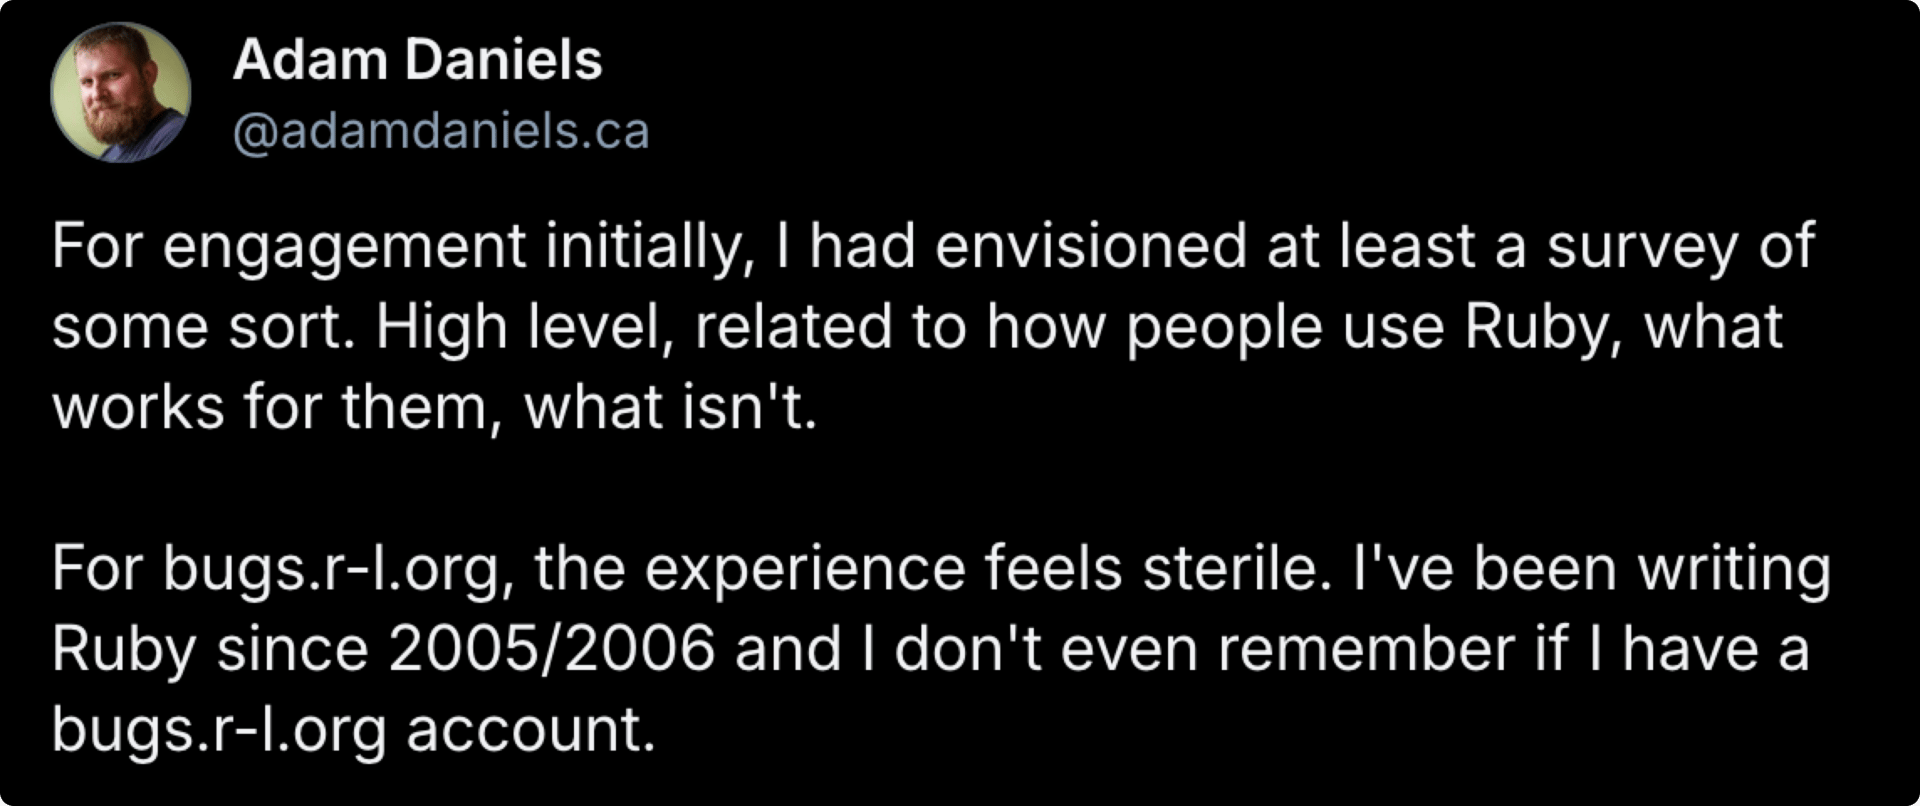Click the phrase "High level" in the post
The width and height of the screenshot is (1920, 806).
[525, 328]
